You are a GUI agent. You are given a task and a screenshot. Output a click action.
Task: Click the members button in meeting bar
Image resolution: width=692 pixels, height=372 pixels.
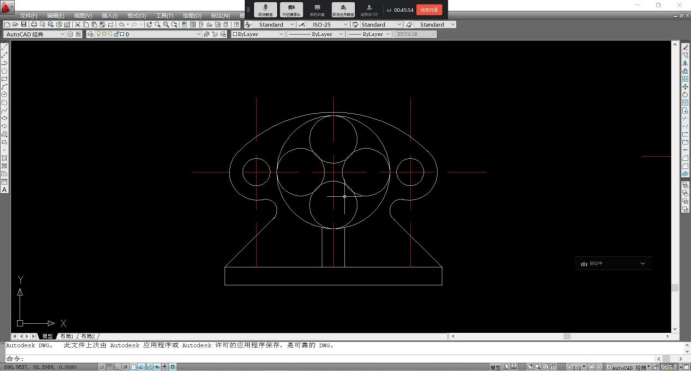tap(369, 9)
